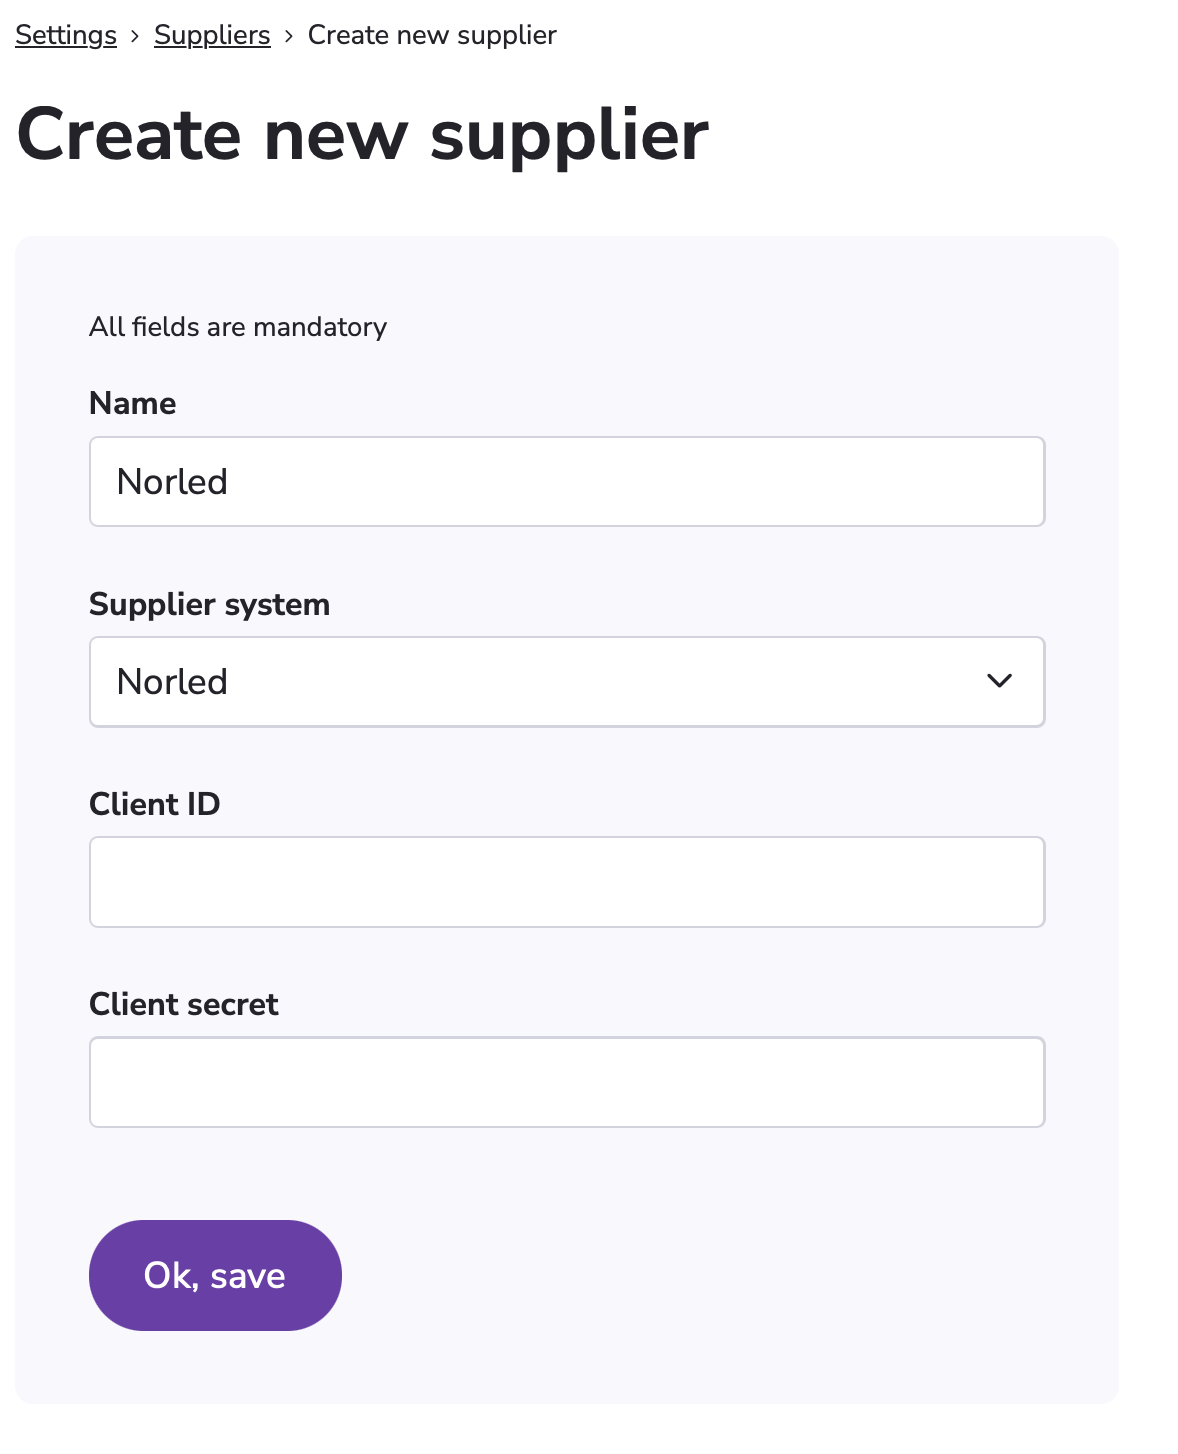Save supplier with 'Ok, save' button

click(215, 1275)
